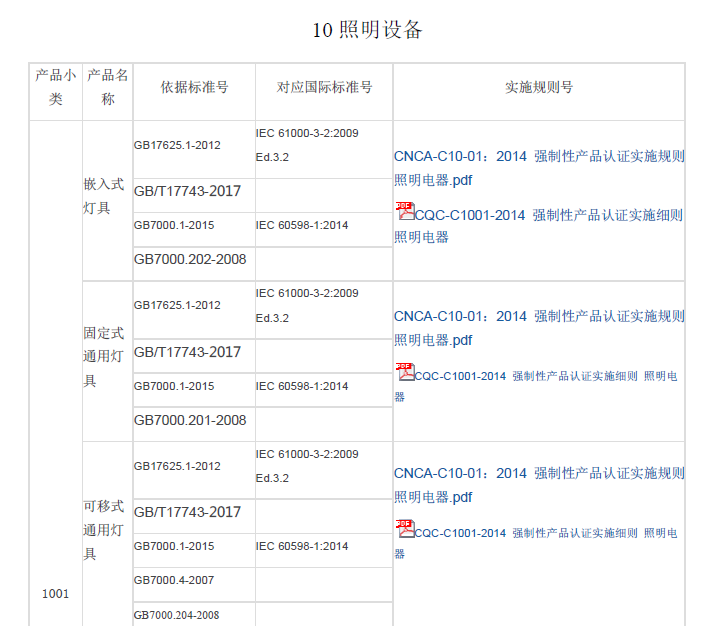Viewport: 708px width, 626px height.
Task: Click the PDF icon in the 固定式通用灯具 row
Action: coord(405,372)
